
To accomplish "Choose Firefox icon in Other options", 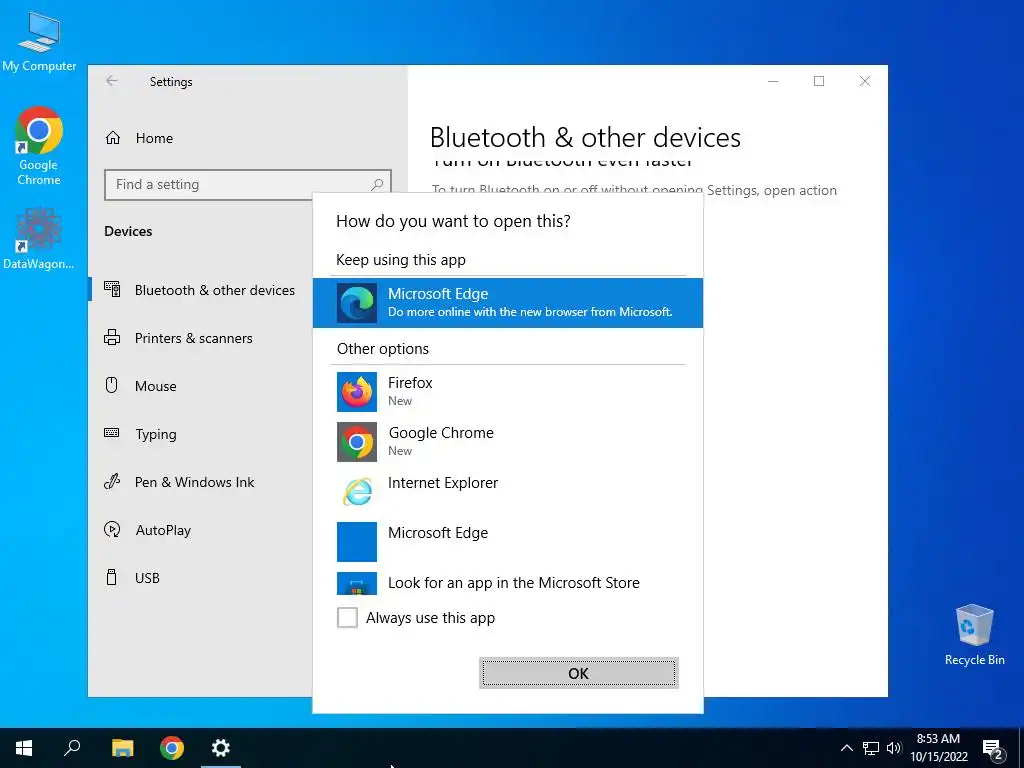I will click(x=357, y=392).
